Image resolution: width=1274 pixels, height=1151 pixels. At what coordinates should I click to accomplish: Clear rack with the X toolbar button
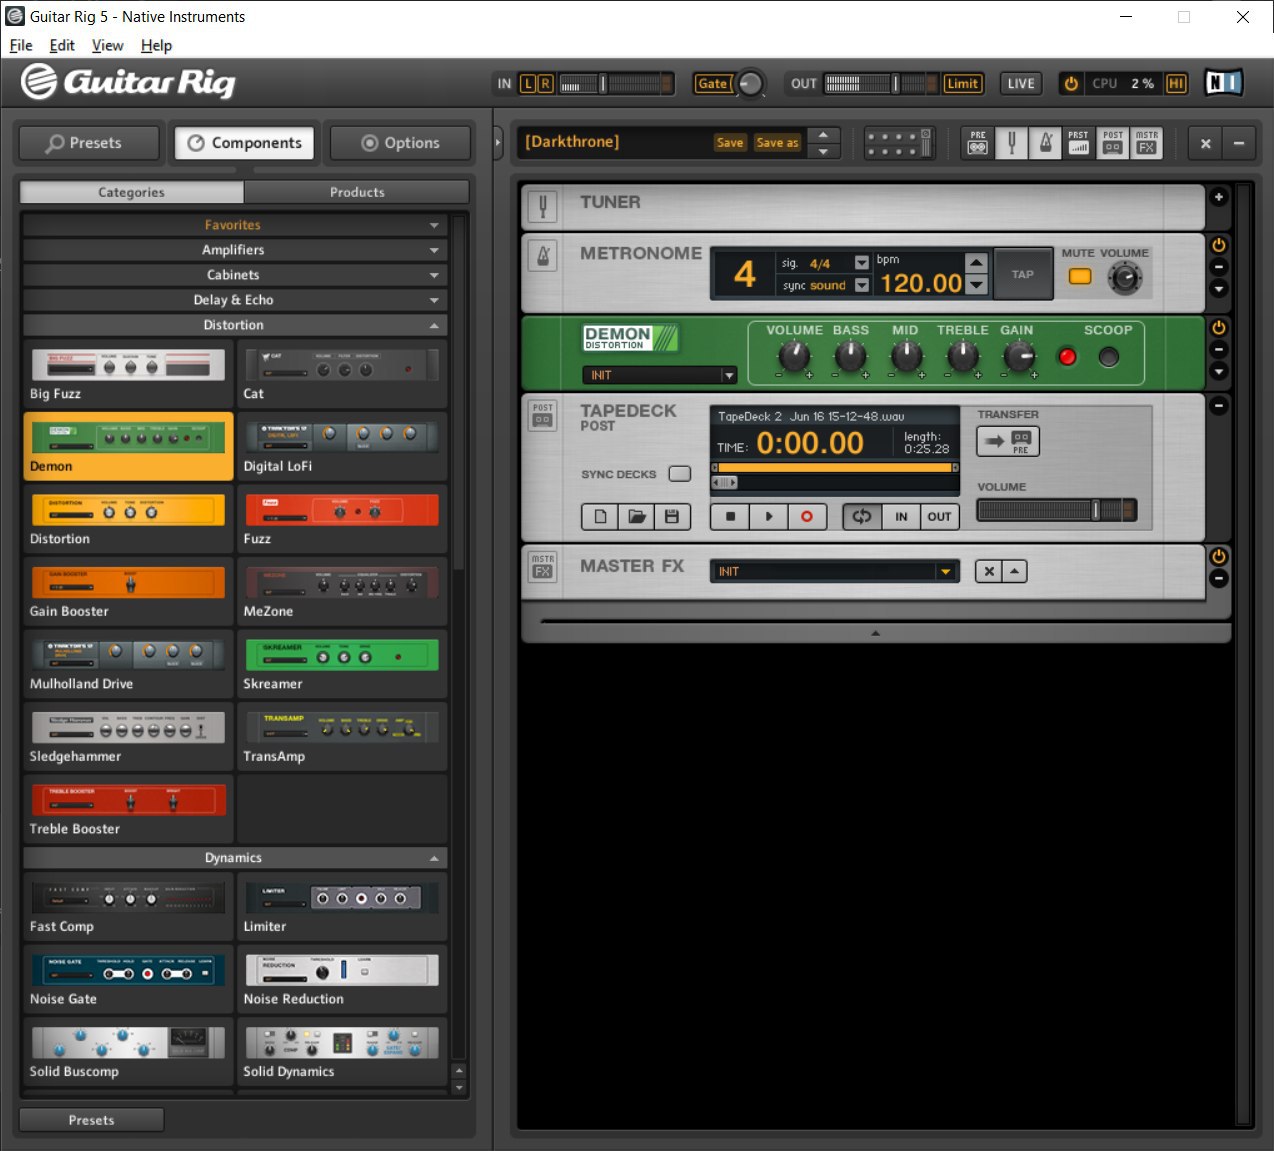[x=1205, y=143]
